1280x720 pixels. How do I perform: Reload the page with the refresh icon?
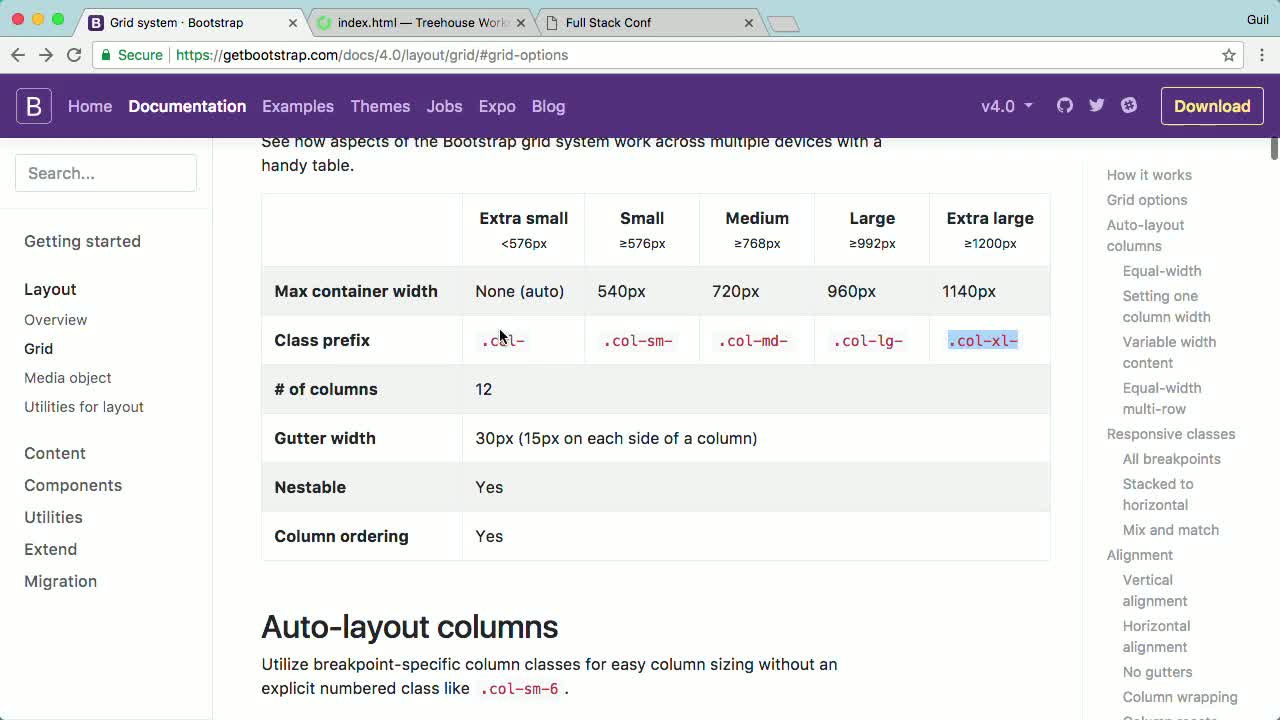73,55
